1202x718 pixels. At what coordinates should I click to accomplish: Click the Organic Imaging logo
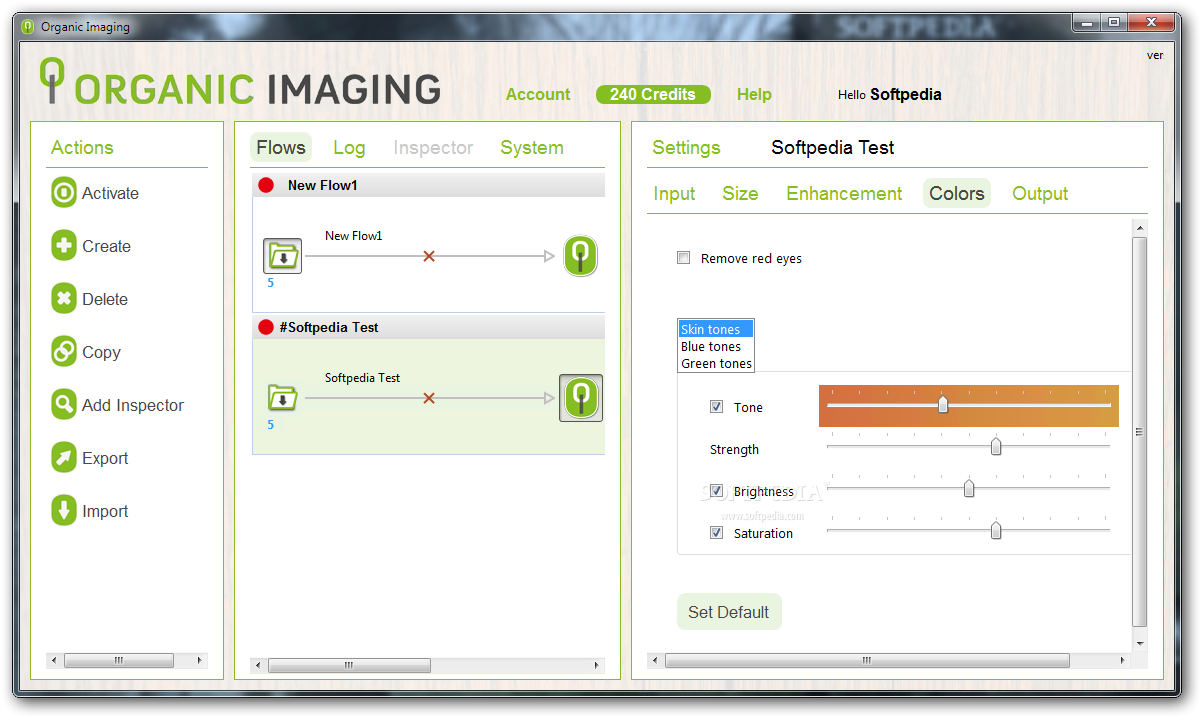coord(240,84)
